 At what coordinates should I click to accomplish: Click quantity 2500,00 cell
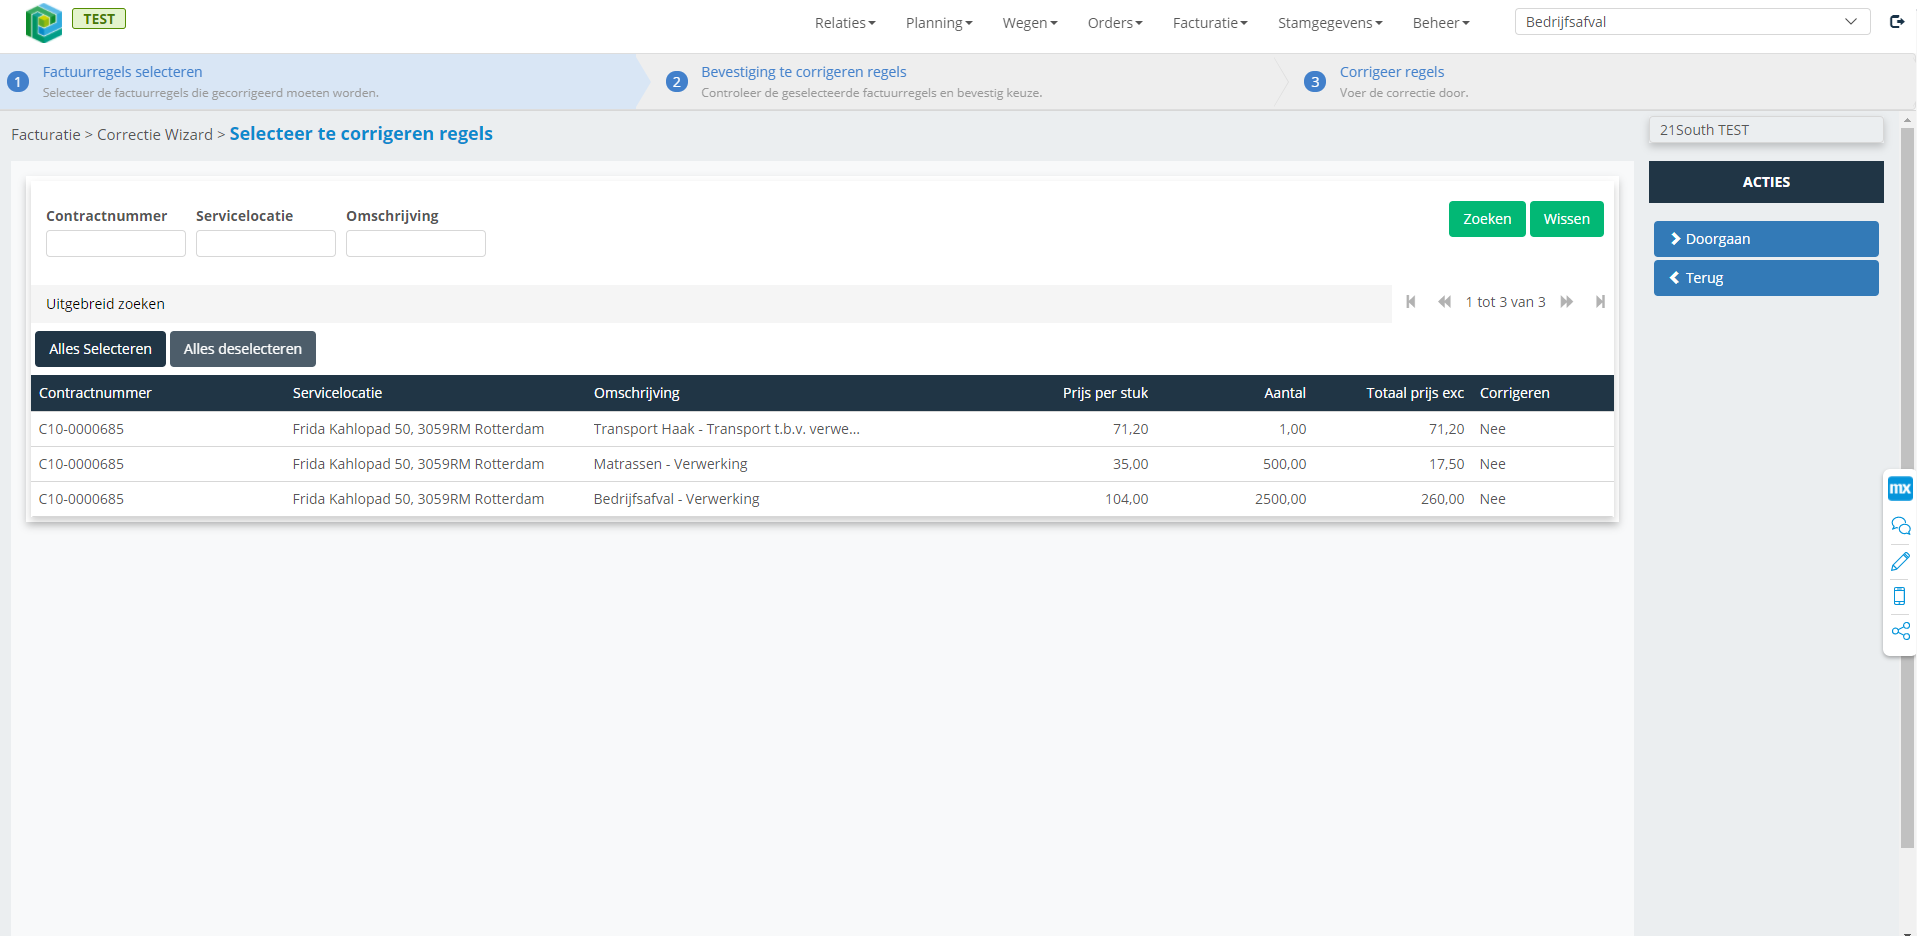[x=1281, y=499]
